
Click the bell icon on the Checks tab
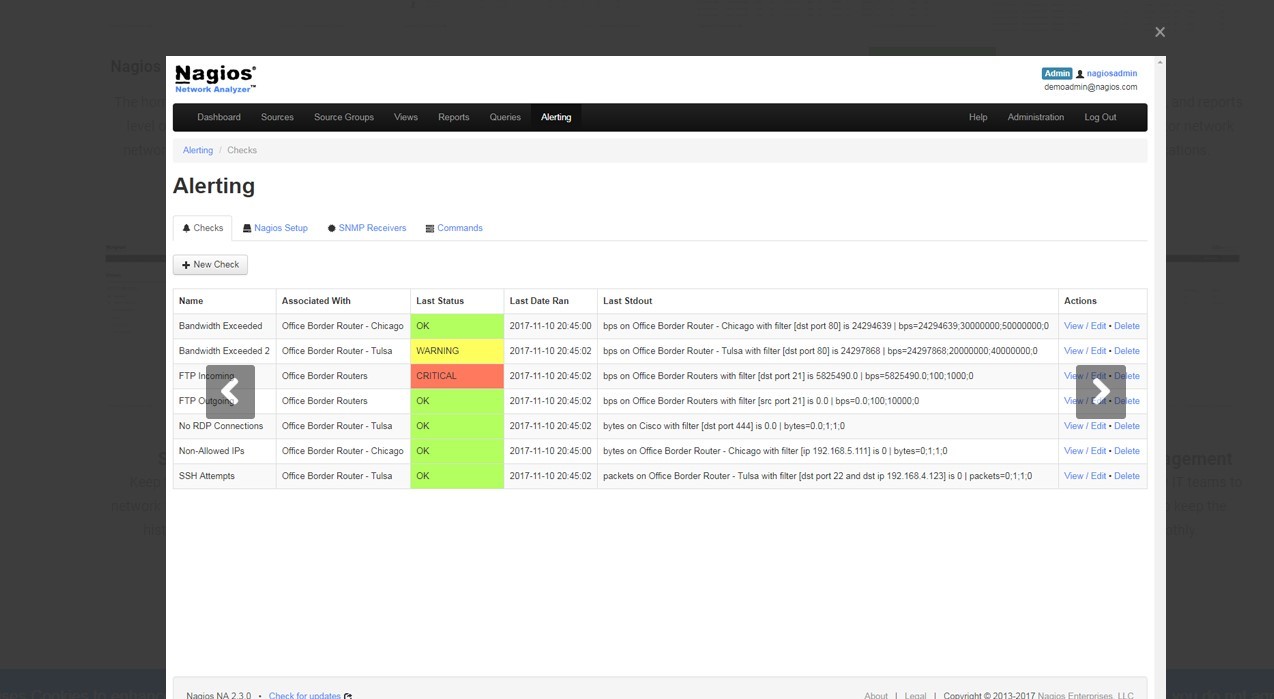pyautogui.click(x=185, y=228)
